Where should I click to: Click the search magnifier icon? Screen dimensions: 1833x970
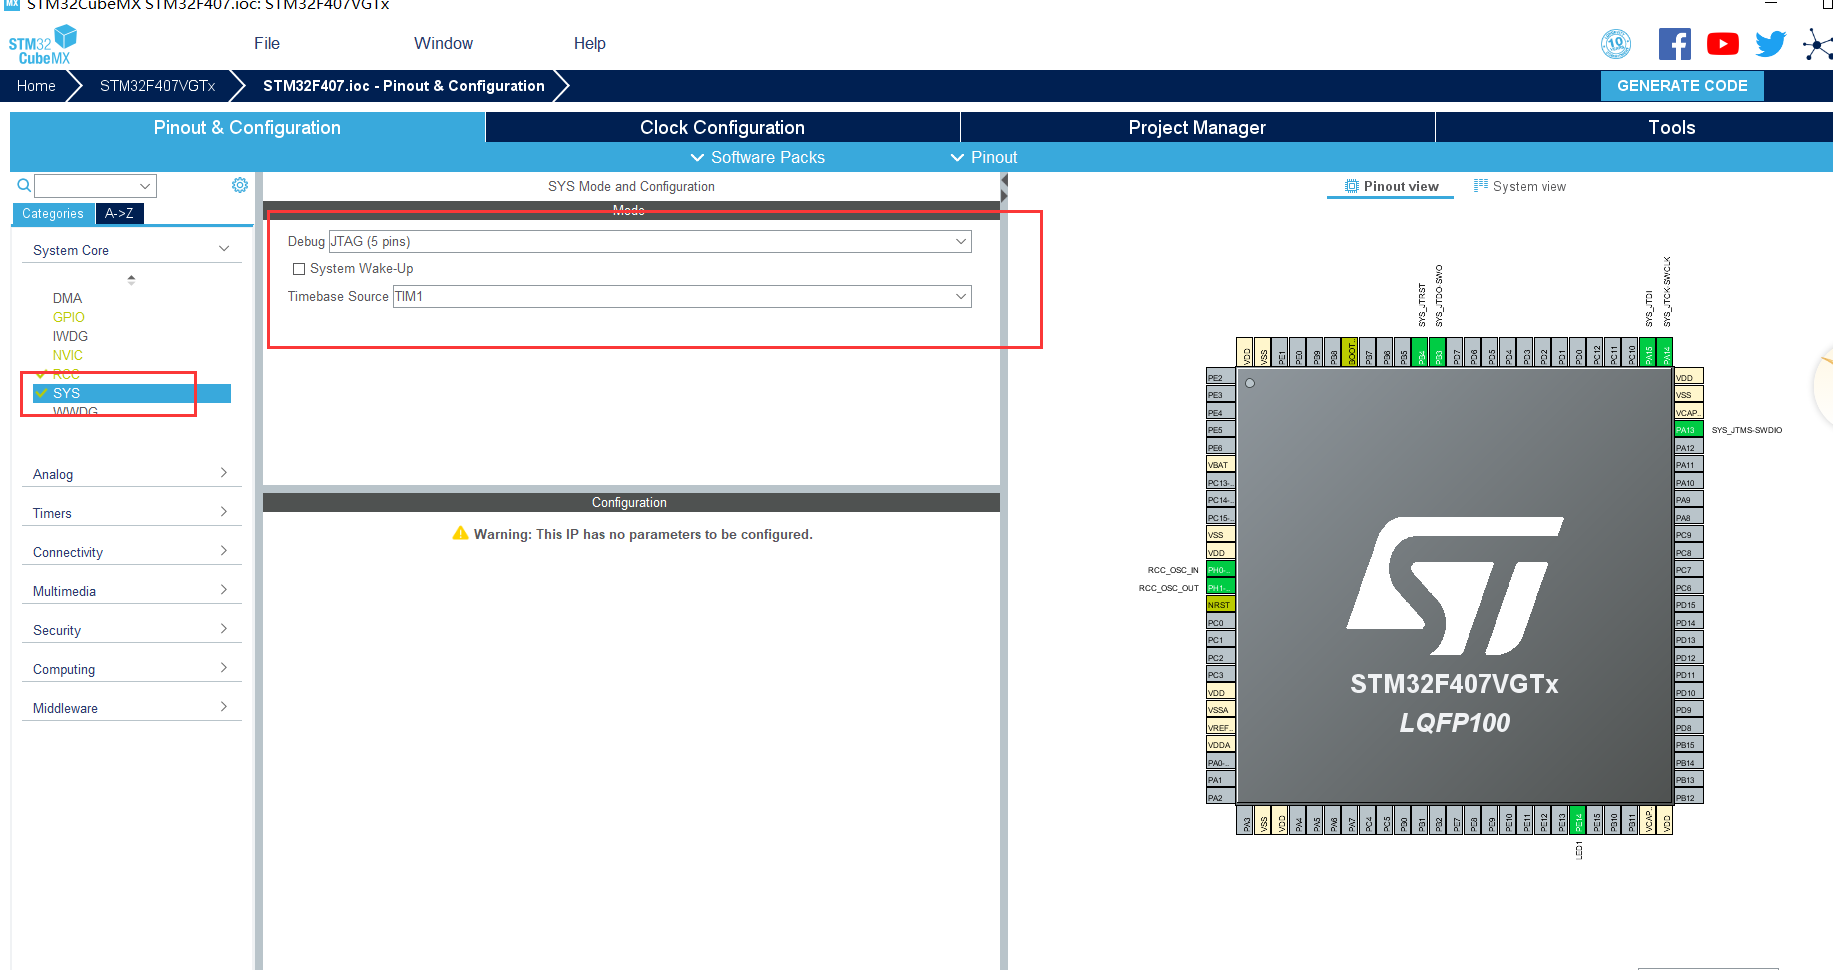(22, 185)
